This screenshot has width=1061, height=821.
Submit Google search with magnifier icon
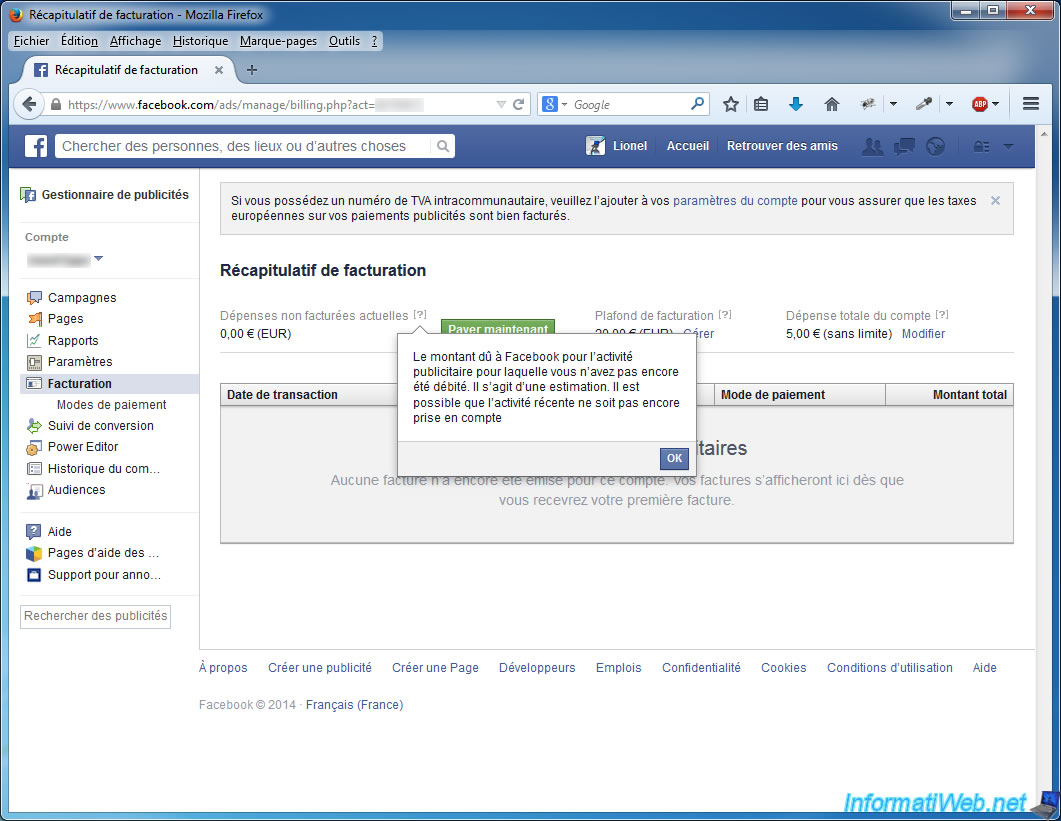(697, 104)
